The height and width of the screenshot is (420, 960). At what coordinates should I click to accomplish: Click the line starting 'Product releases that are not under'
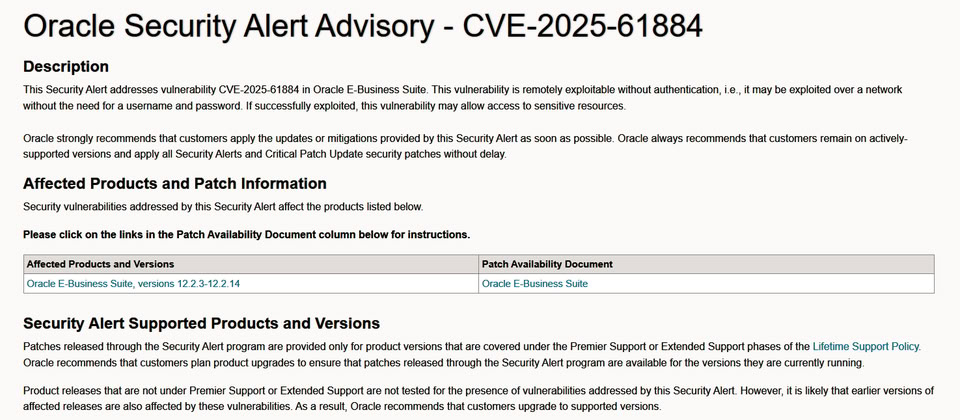[x=478, y=390]
